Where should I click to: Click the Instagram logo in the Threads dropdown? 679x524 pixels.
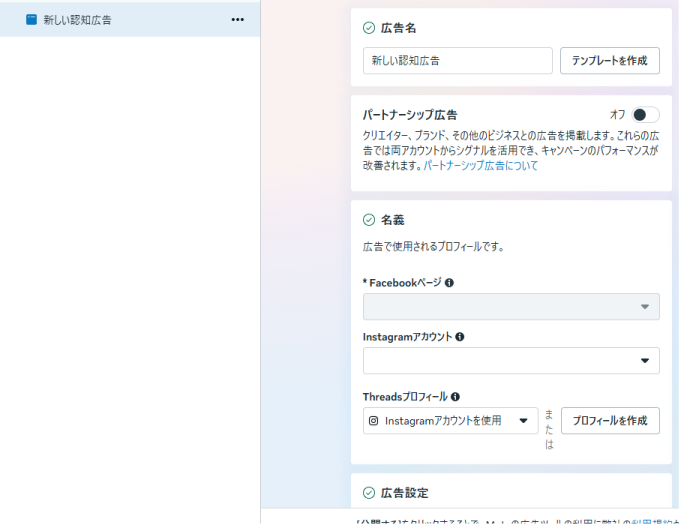coord(374,421)
